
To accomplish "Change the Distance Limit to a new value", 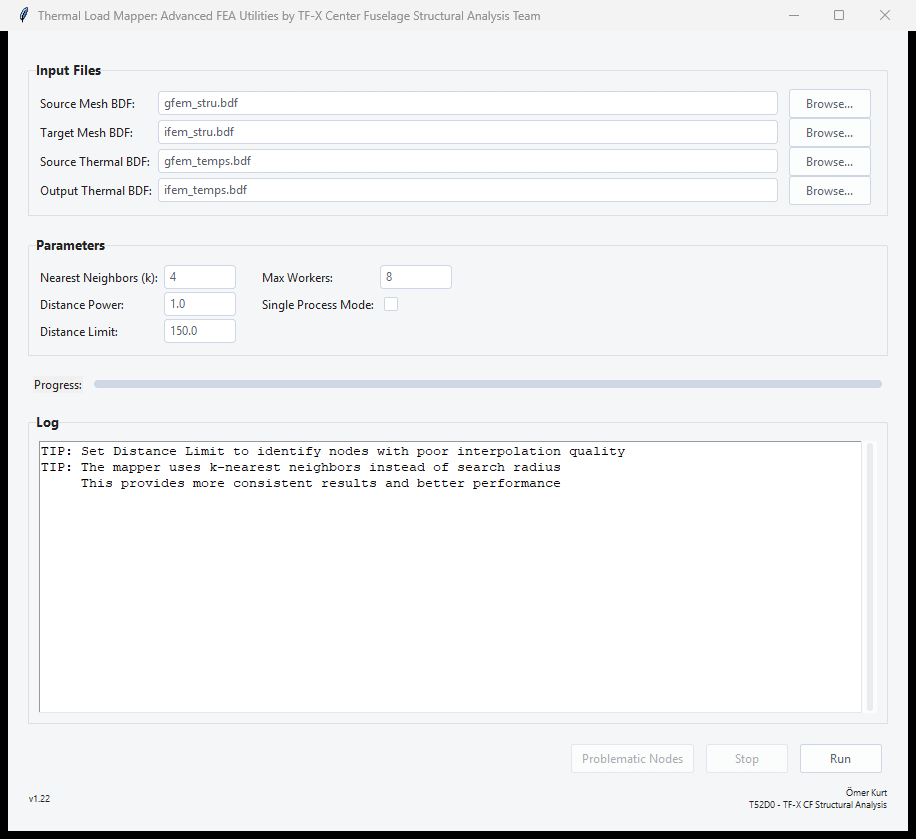I will [199, 331].
